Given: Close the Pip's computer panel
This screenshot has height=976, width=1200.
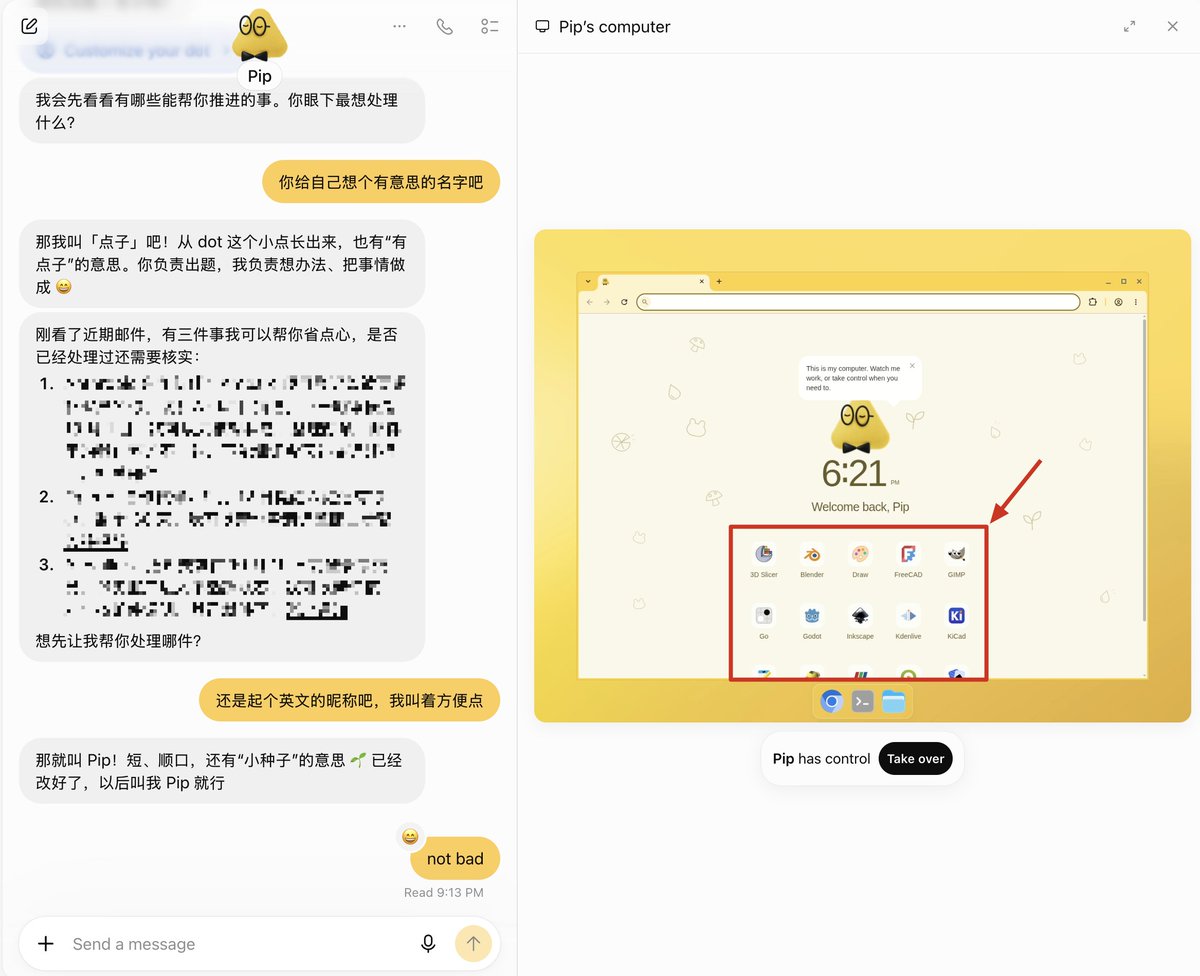Looking at the screenshot, I should tap(1173, 27).
